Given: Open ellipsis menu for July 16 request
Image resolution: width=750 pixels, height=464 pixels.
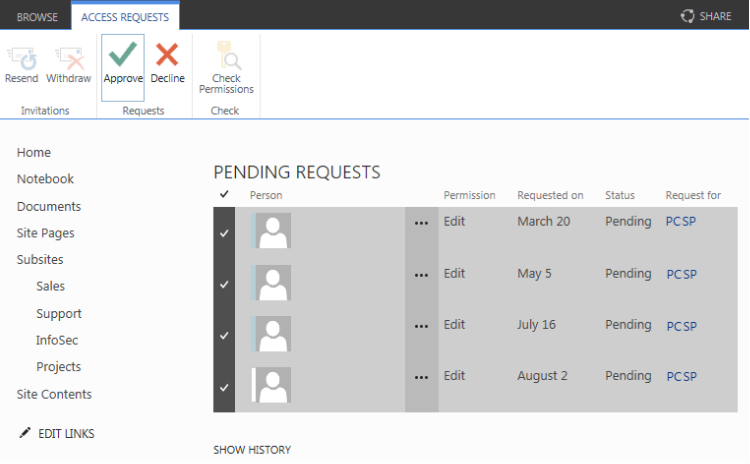Looking at the screenshot, I should coord(421,327).
